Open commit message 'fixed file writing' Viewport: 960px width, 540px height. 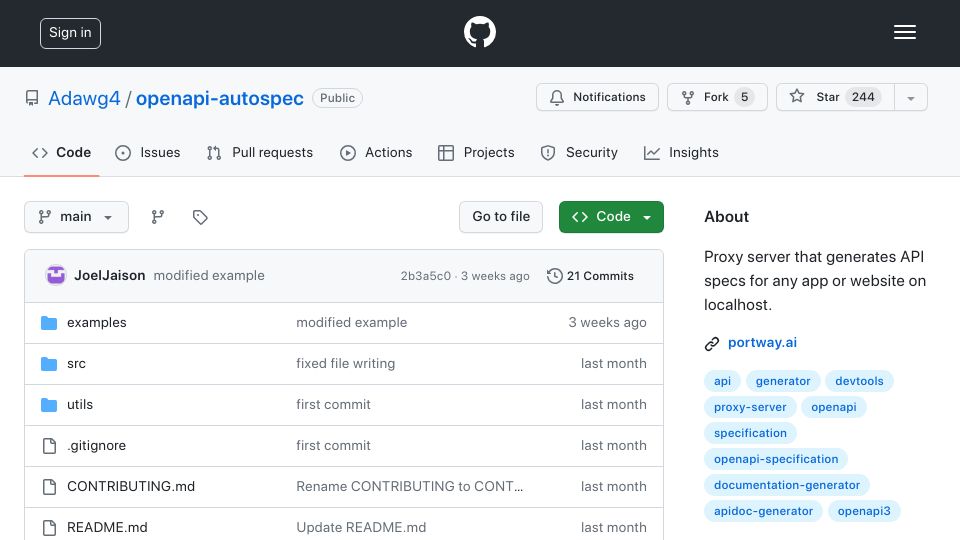[x=345, y=364]
